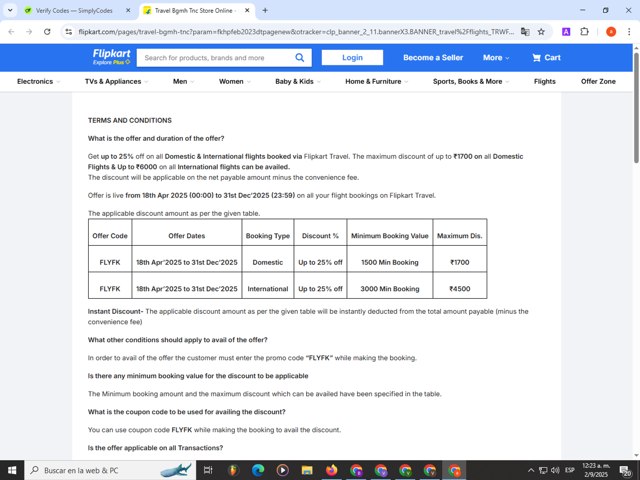Open the Cart
Image resolution: width=640 pixels, height=480 pixels.
pos(546,58)
